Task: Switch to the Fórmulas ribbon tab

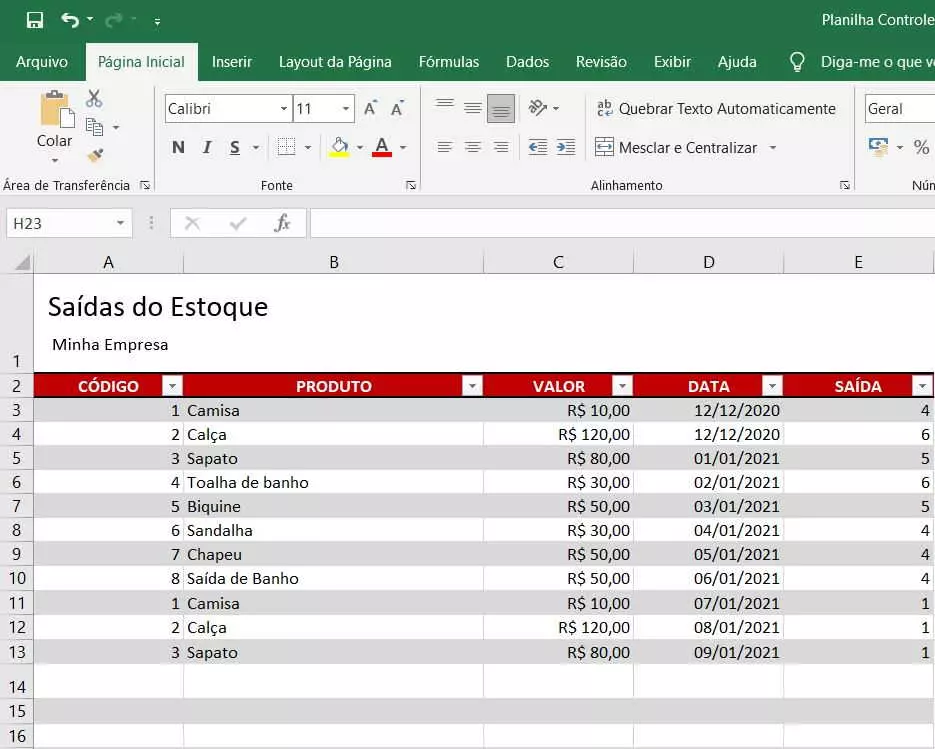Action: point(449,62)
